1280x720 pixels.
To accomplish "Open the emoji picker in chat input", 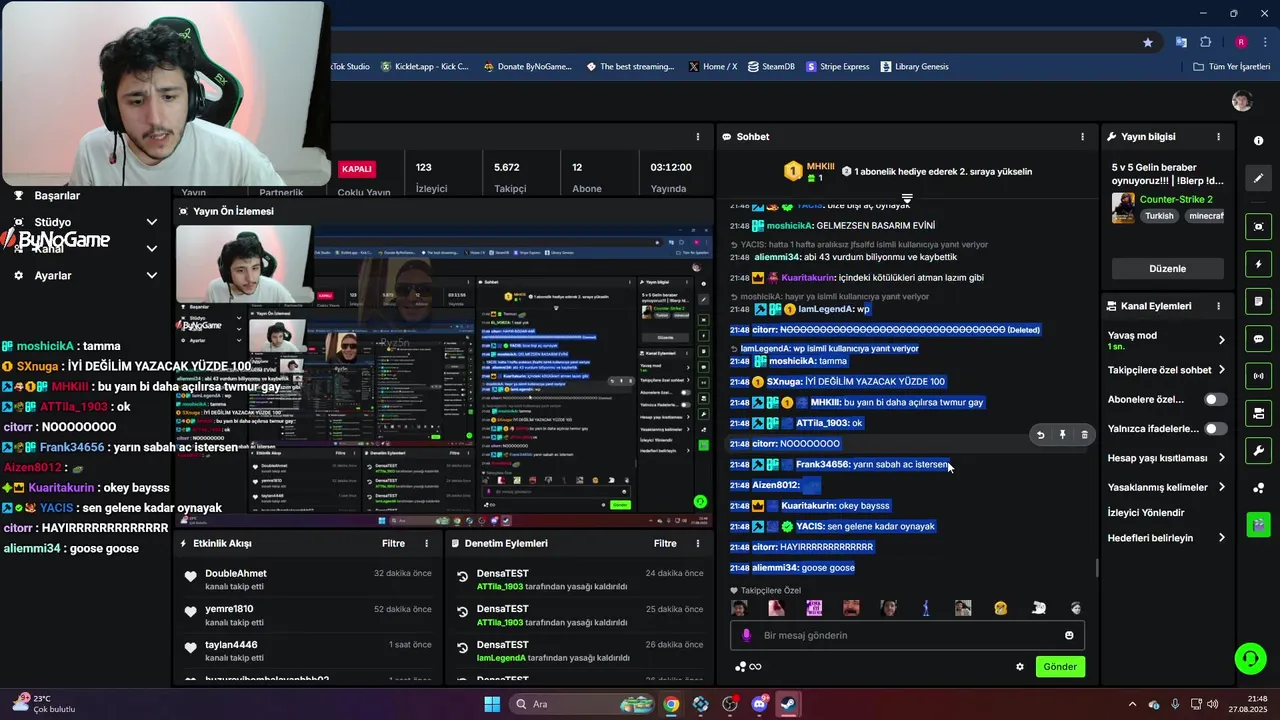I will (x=1069, y=635).
